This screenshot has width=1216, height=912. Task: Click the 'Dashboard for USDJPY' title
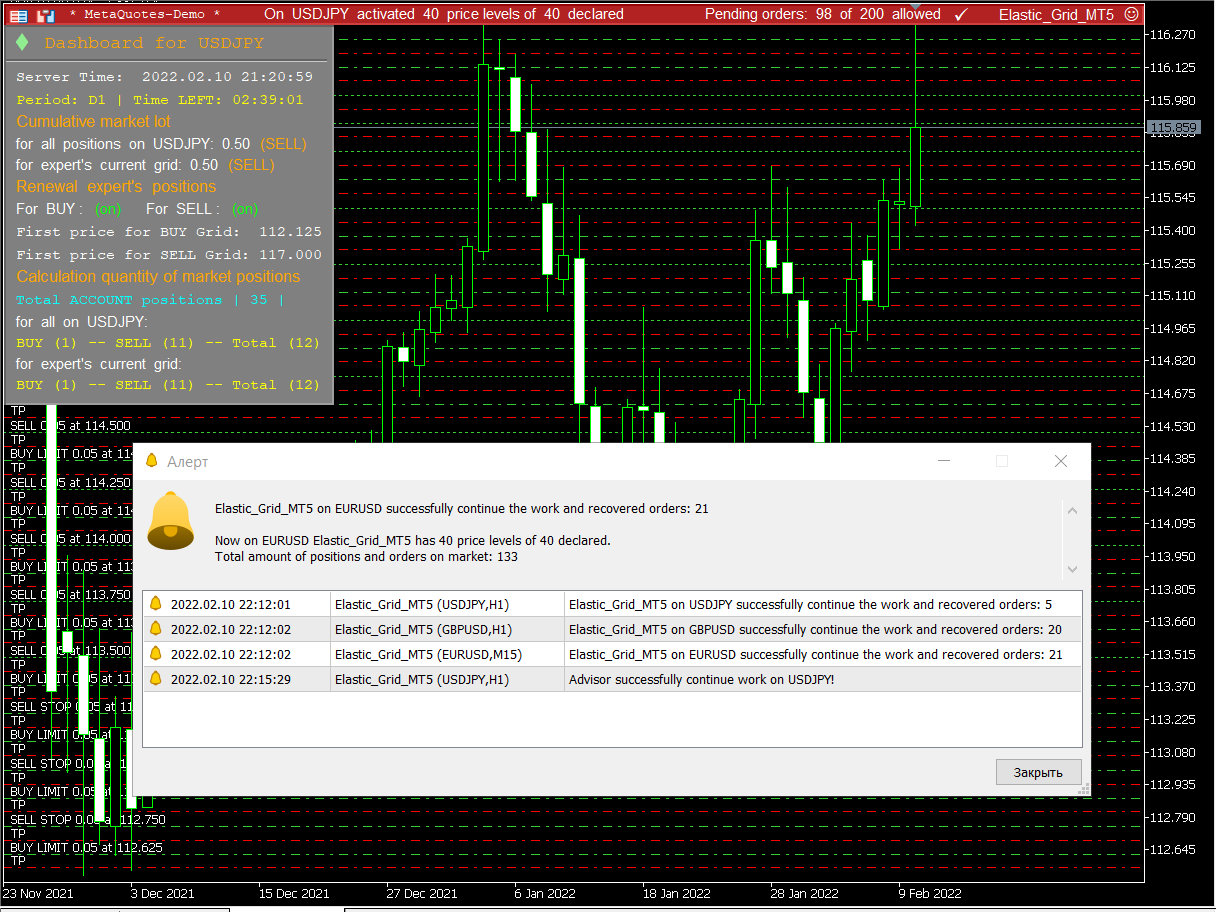(x=154, y=43)
